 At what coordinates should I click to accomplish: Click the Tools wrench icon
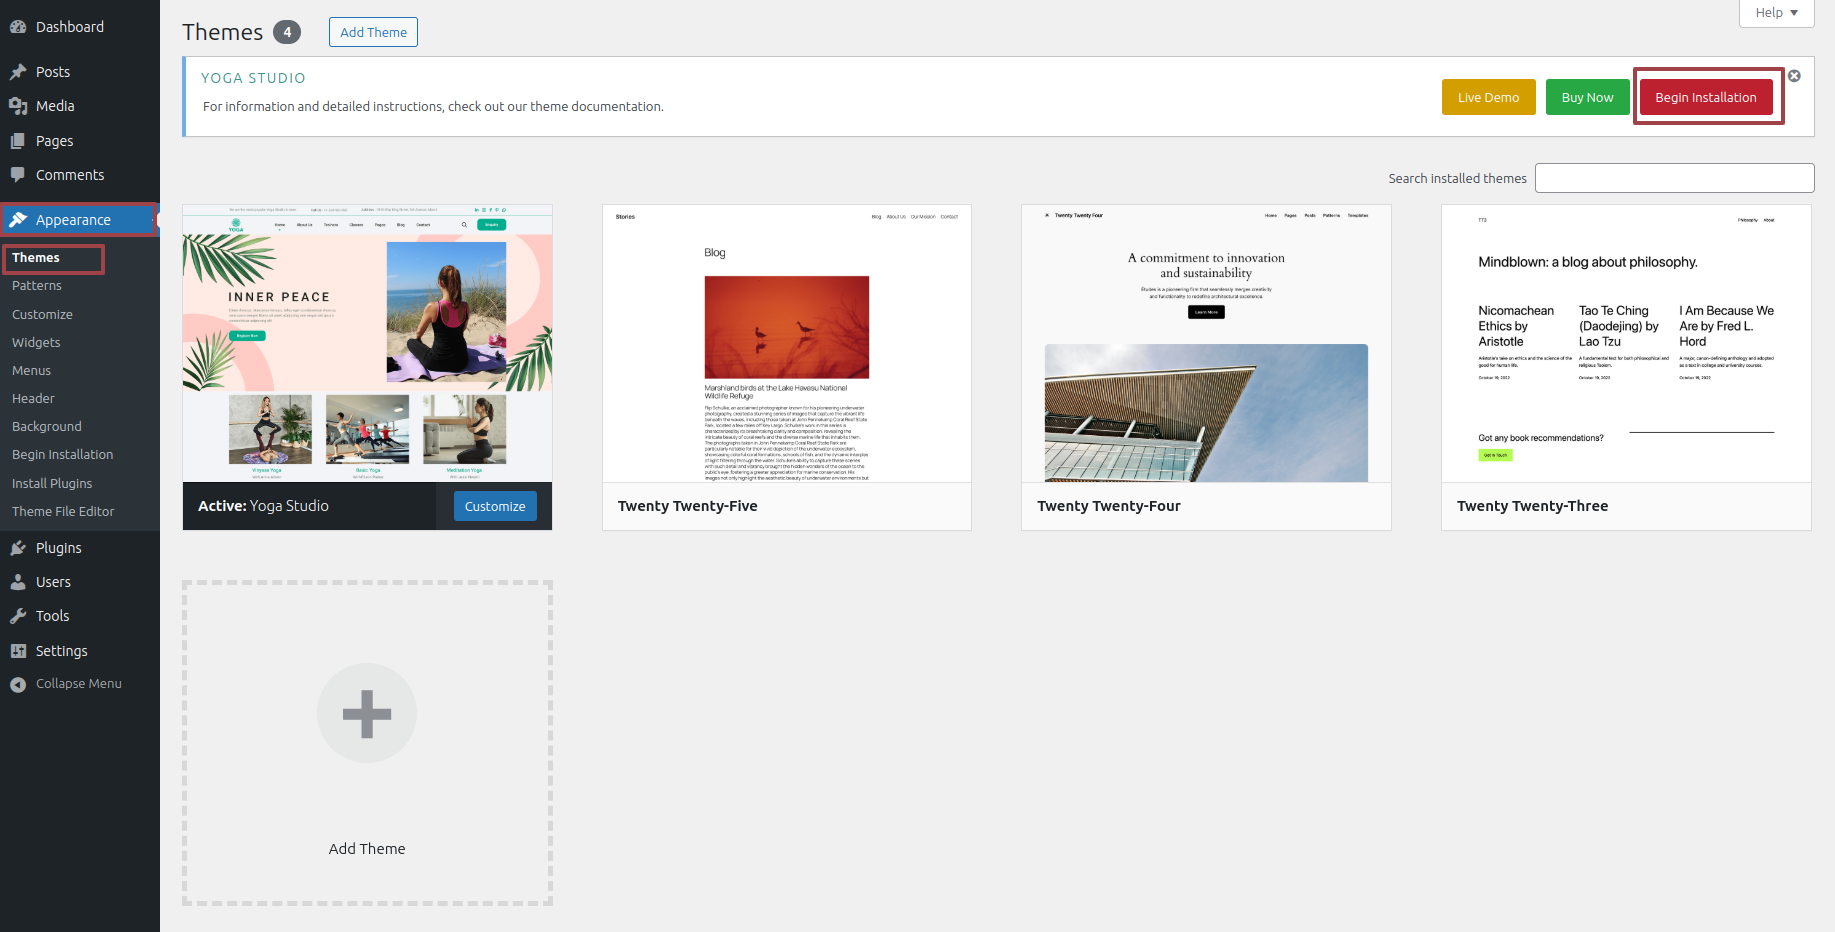click(18, 616)
